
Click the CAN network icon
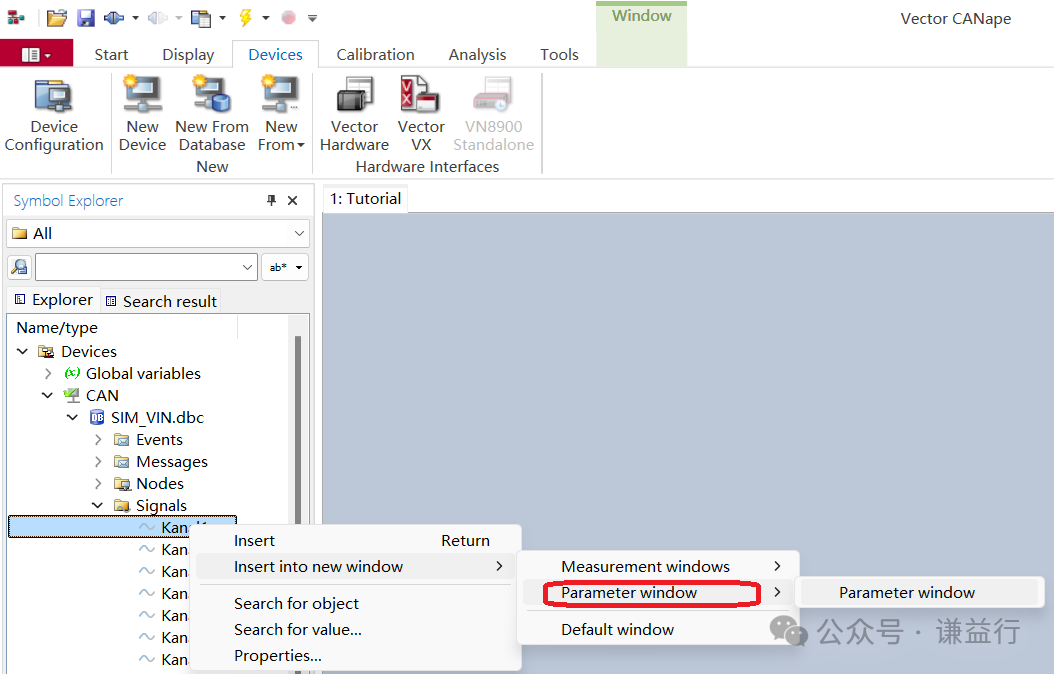point(71,395)
